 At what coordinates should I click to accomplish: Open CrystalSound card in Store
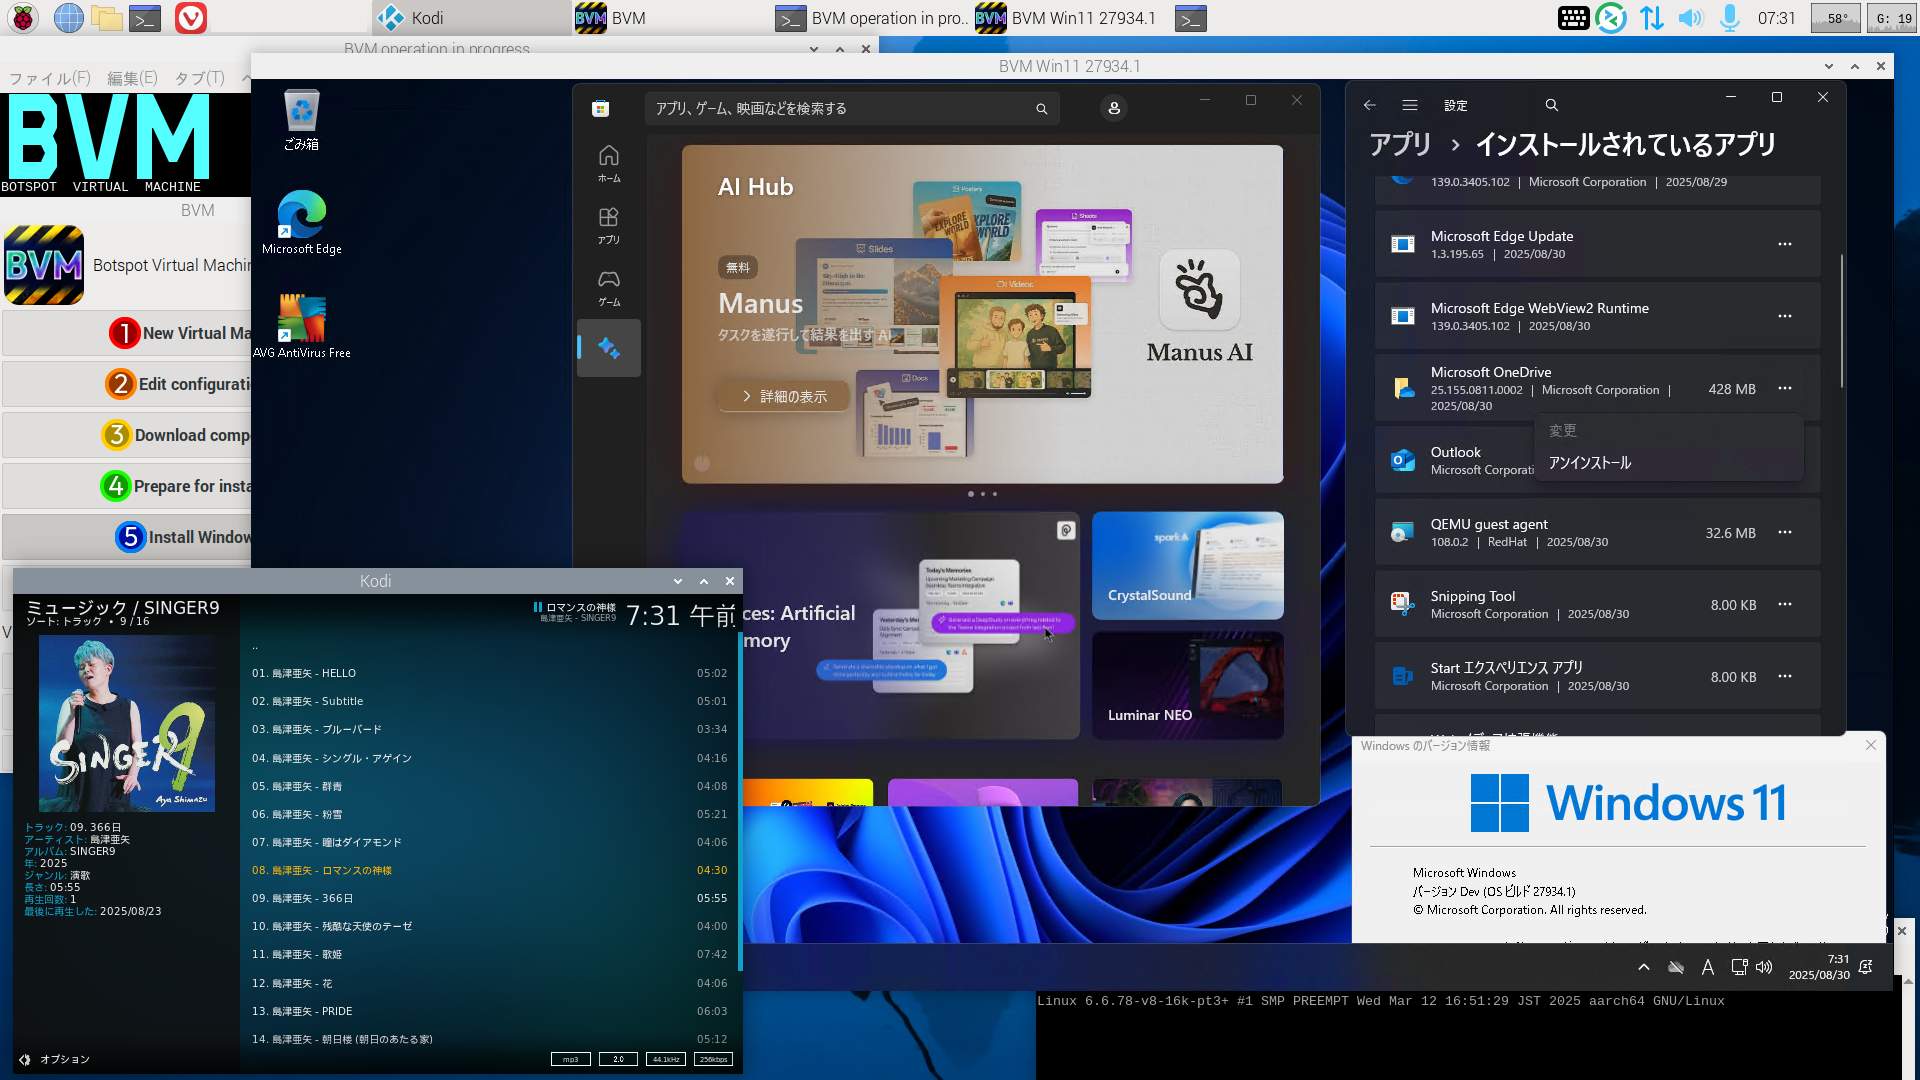pos(1187,565)
